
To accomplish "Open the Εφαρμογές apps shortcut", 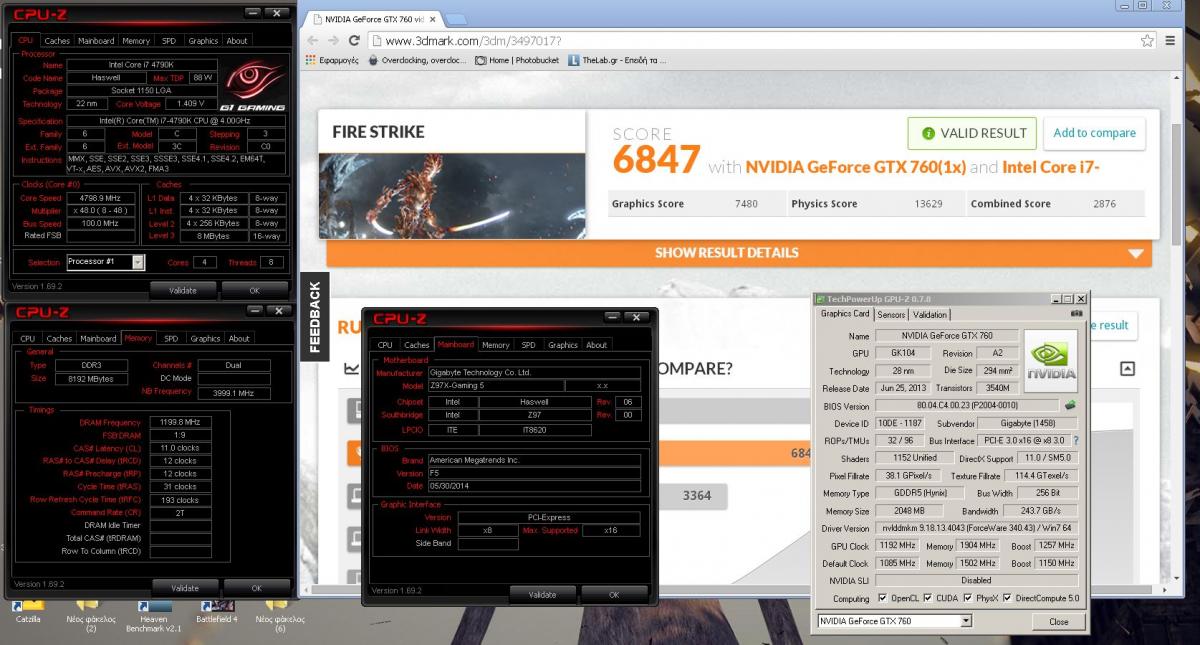I will [x=331, y=60].
